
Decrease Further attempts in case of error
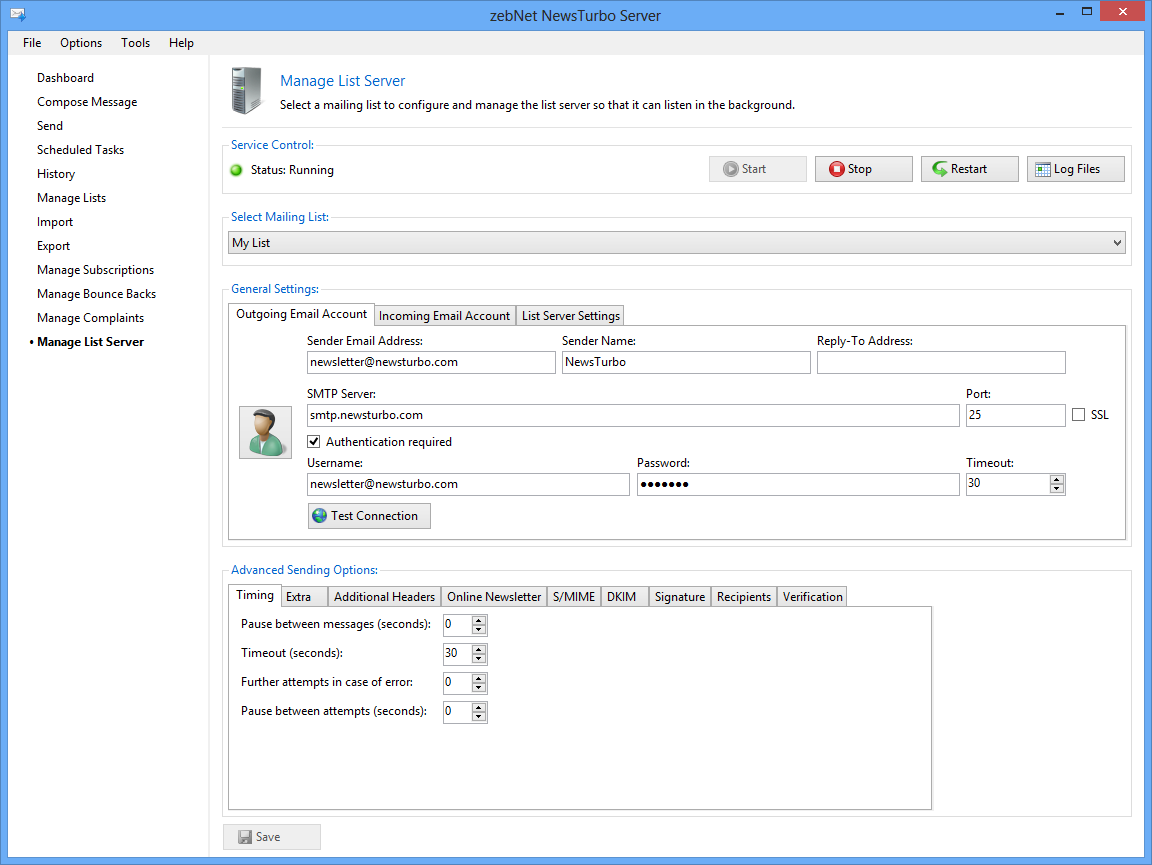click(x=479, y=687)
